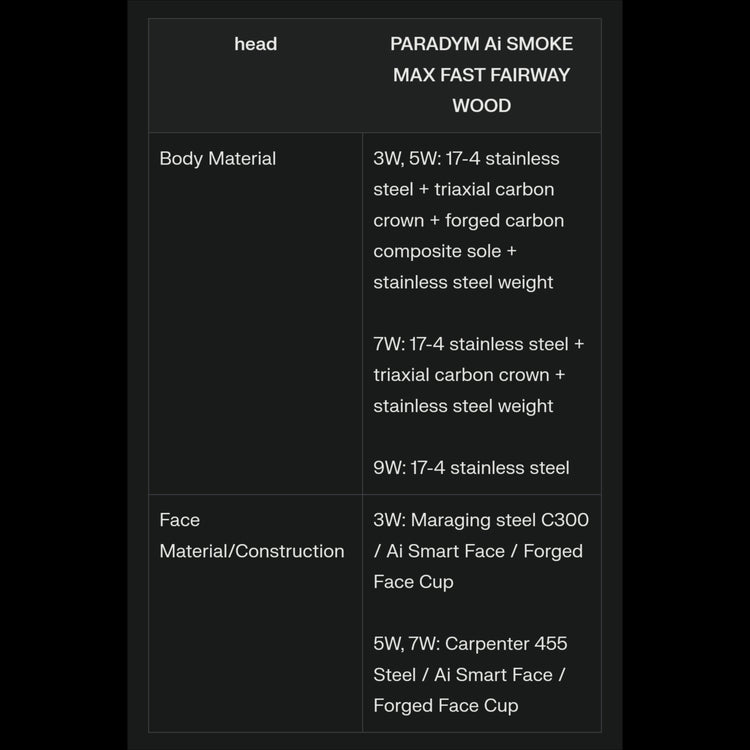Image resolution: width=750 pixels, height=750 pixels.
Task: Select "Face Cup" line under 3W Maraging entry
Action: [413, 582]
